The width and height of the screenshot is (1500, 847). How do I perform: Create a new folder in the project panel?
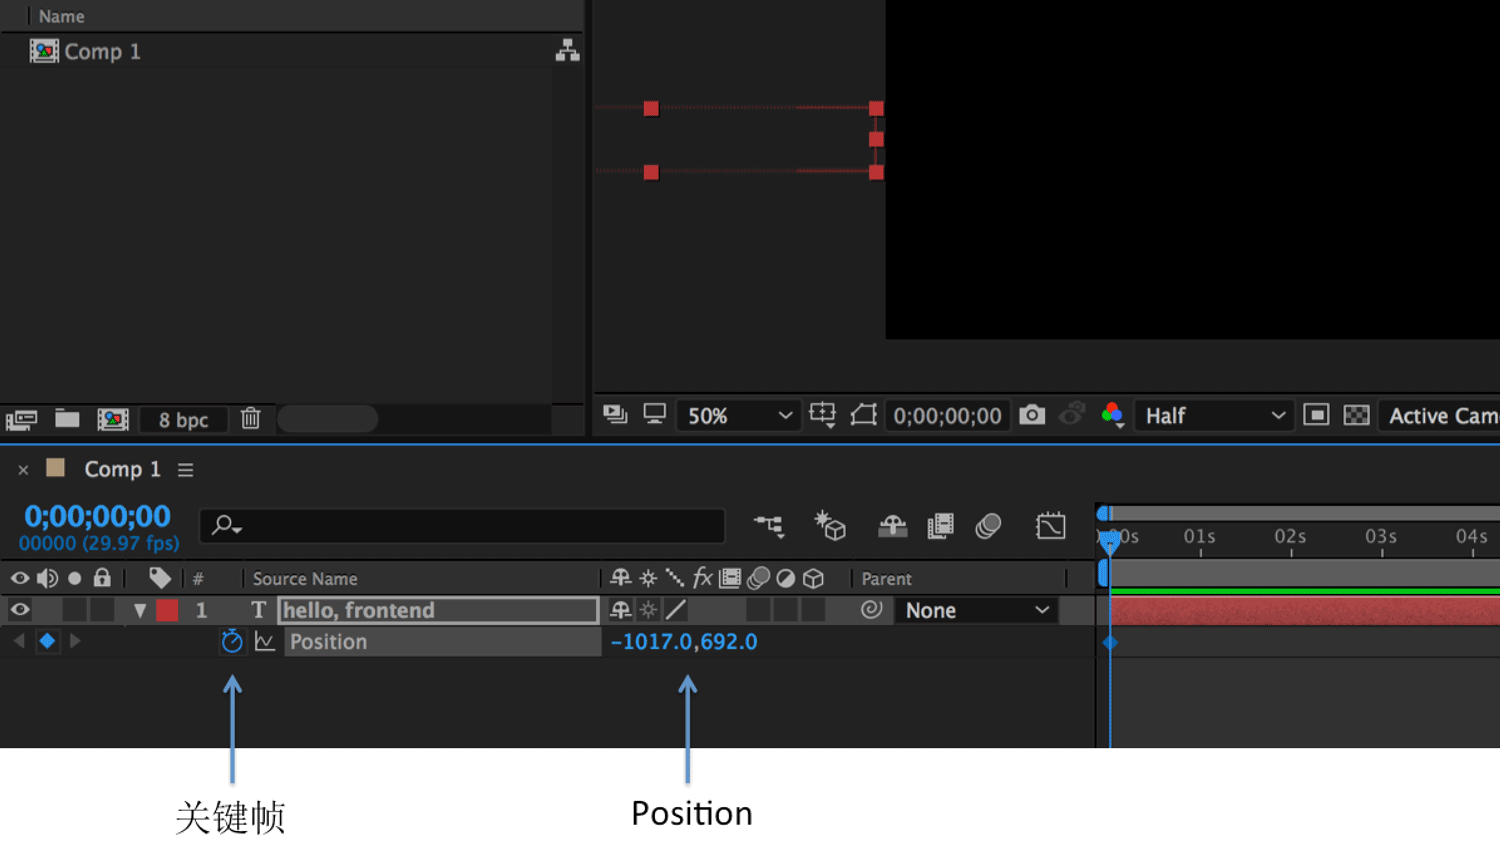click(x=67, y=418)
